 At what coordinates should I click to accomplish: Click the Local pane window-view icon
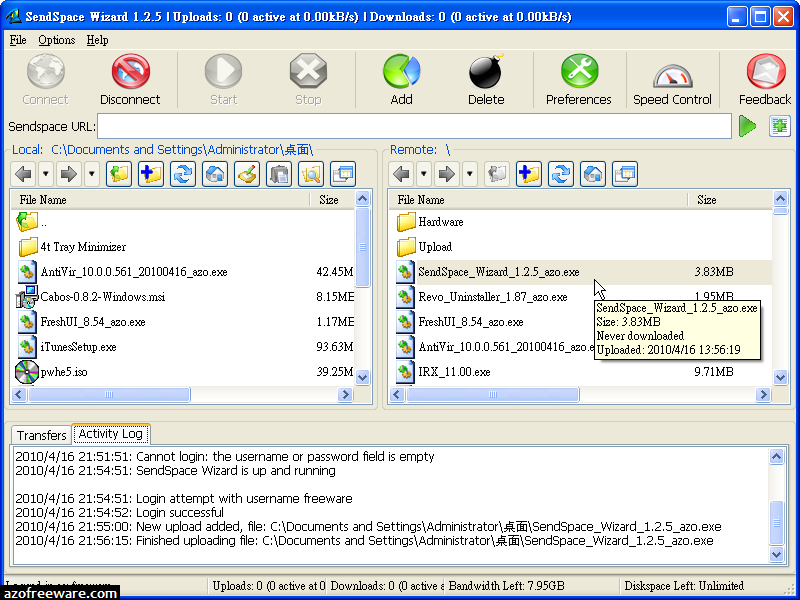343,174
